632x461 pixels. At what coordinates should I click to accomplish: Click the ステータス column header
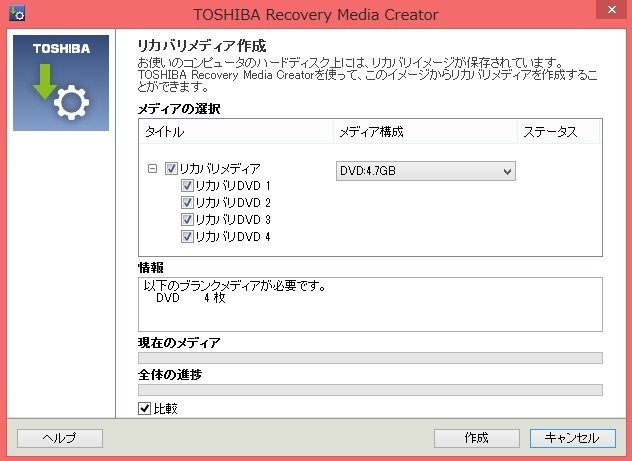click(x=559, y=132)
